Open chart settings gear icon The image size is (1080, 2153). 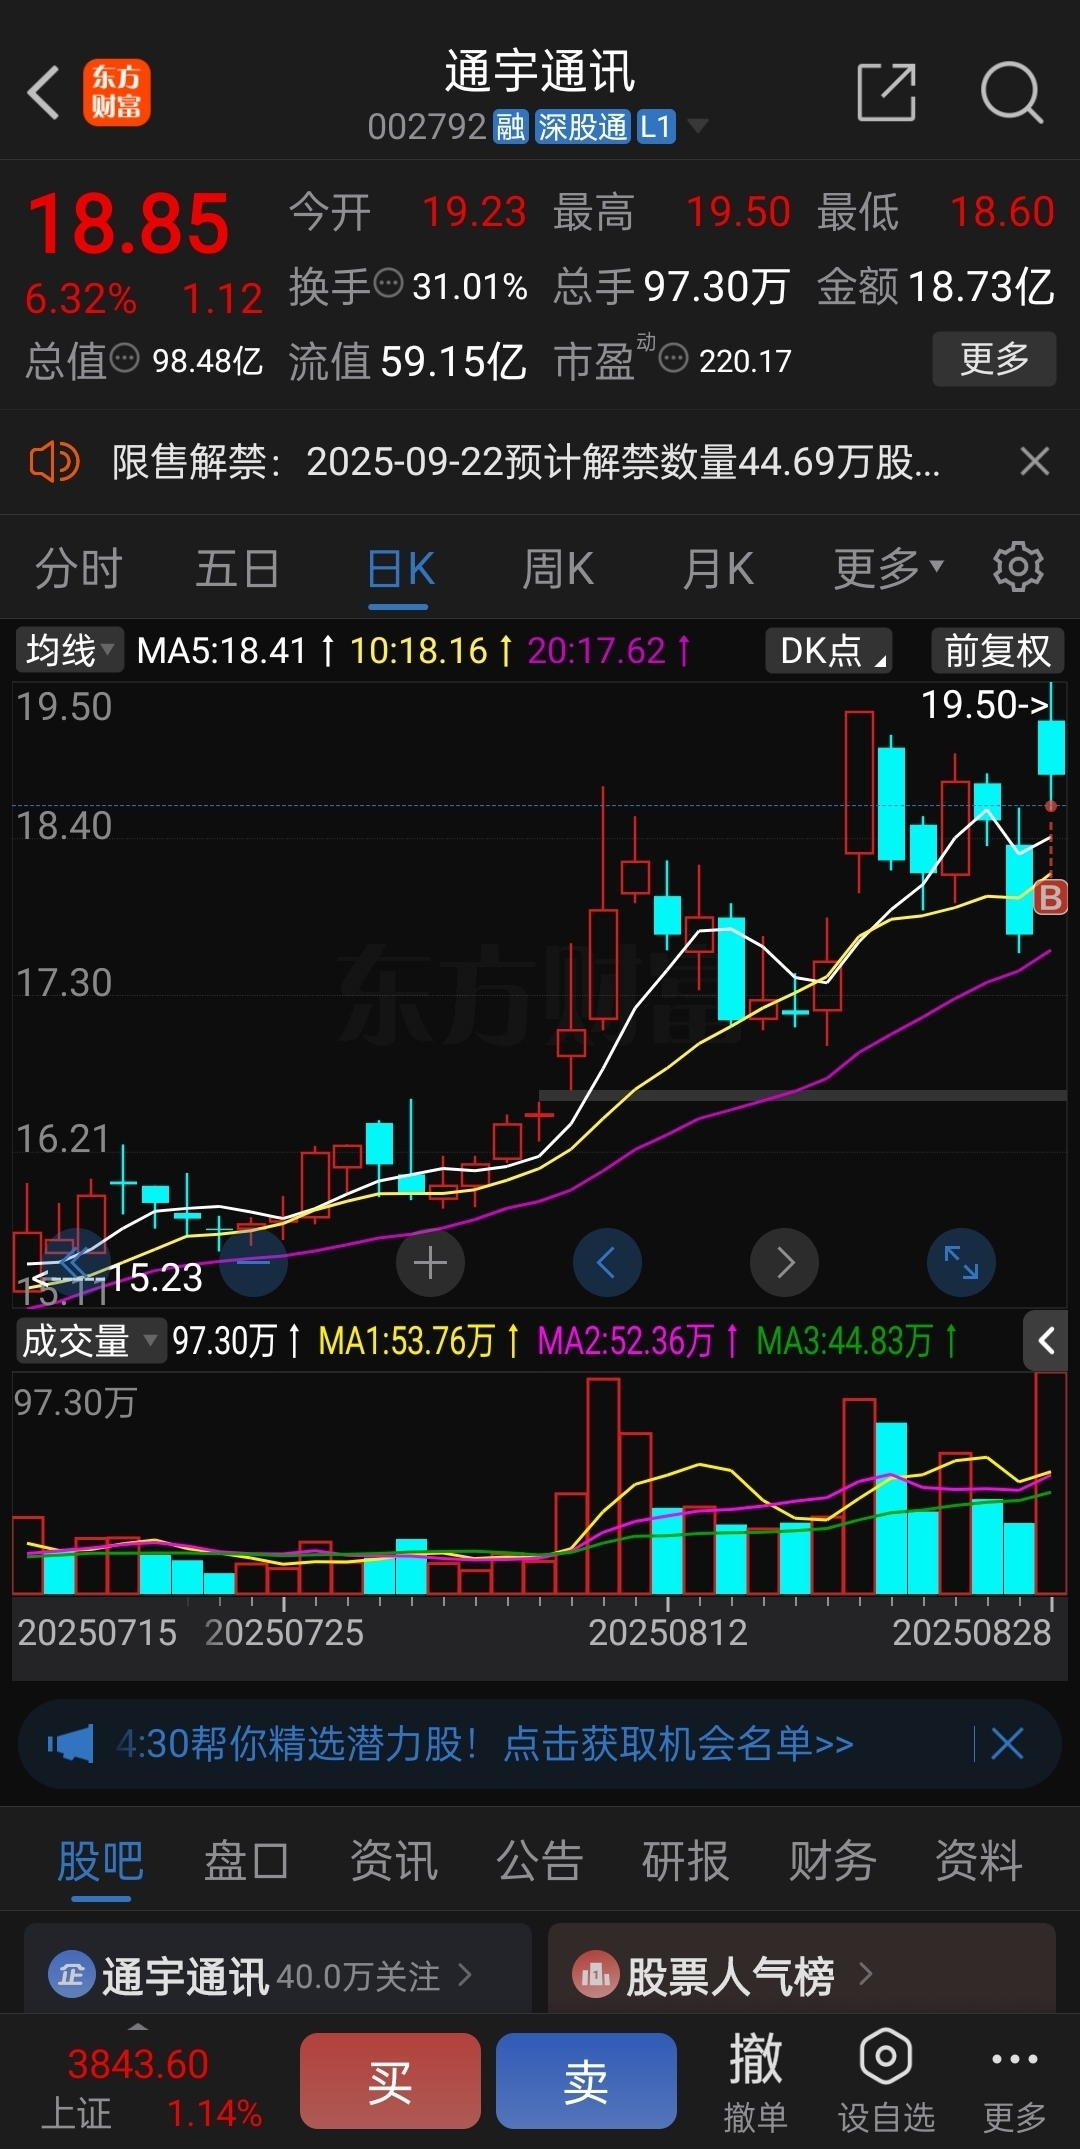(1018, 567)
